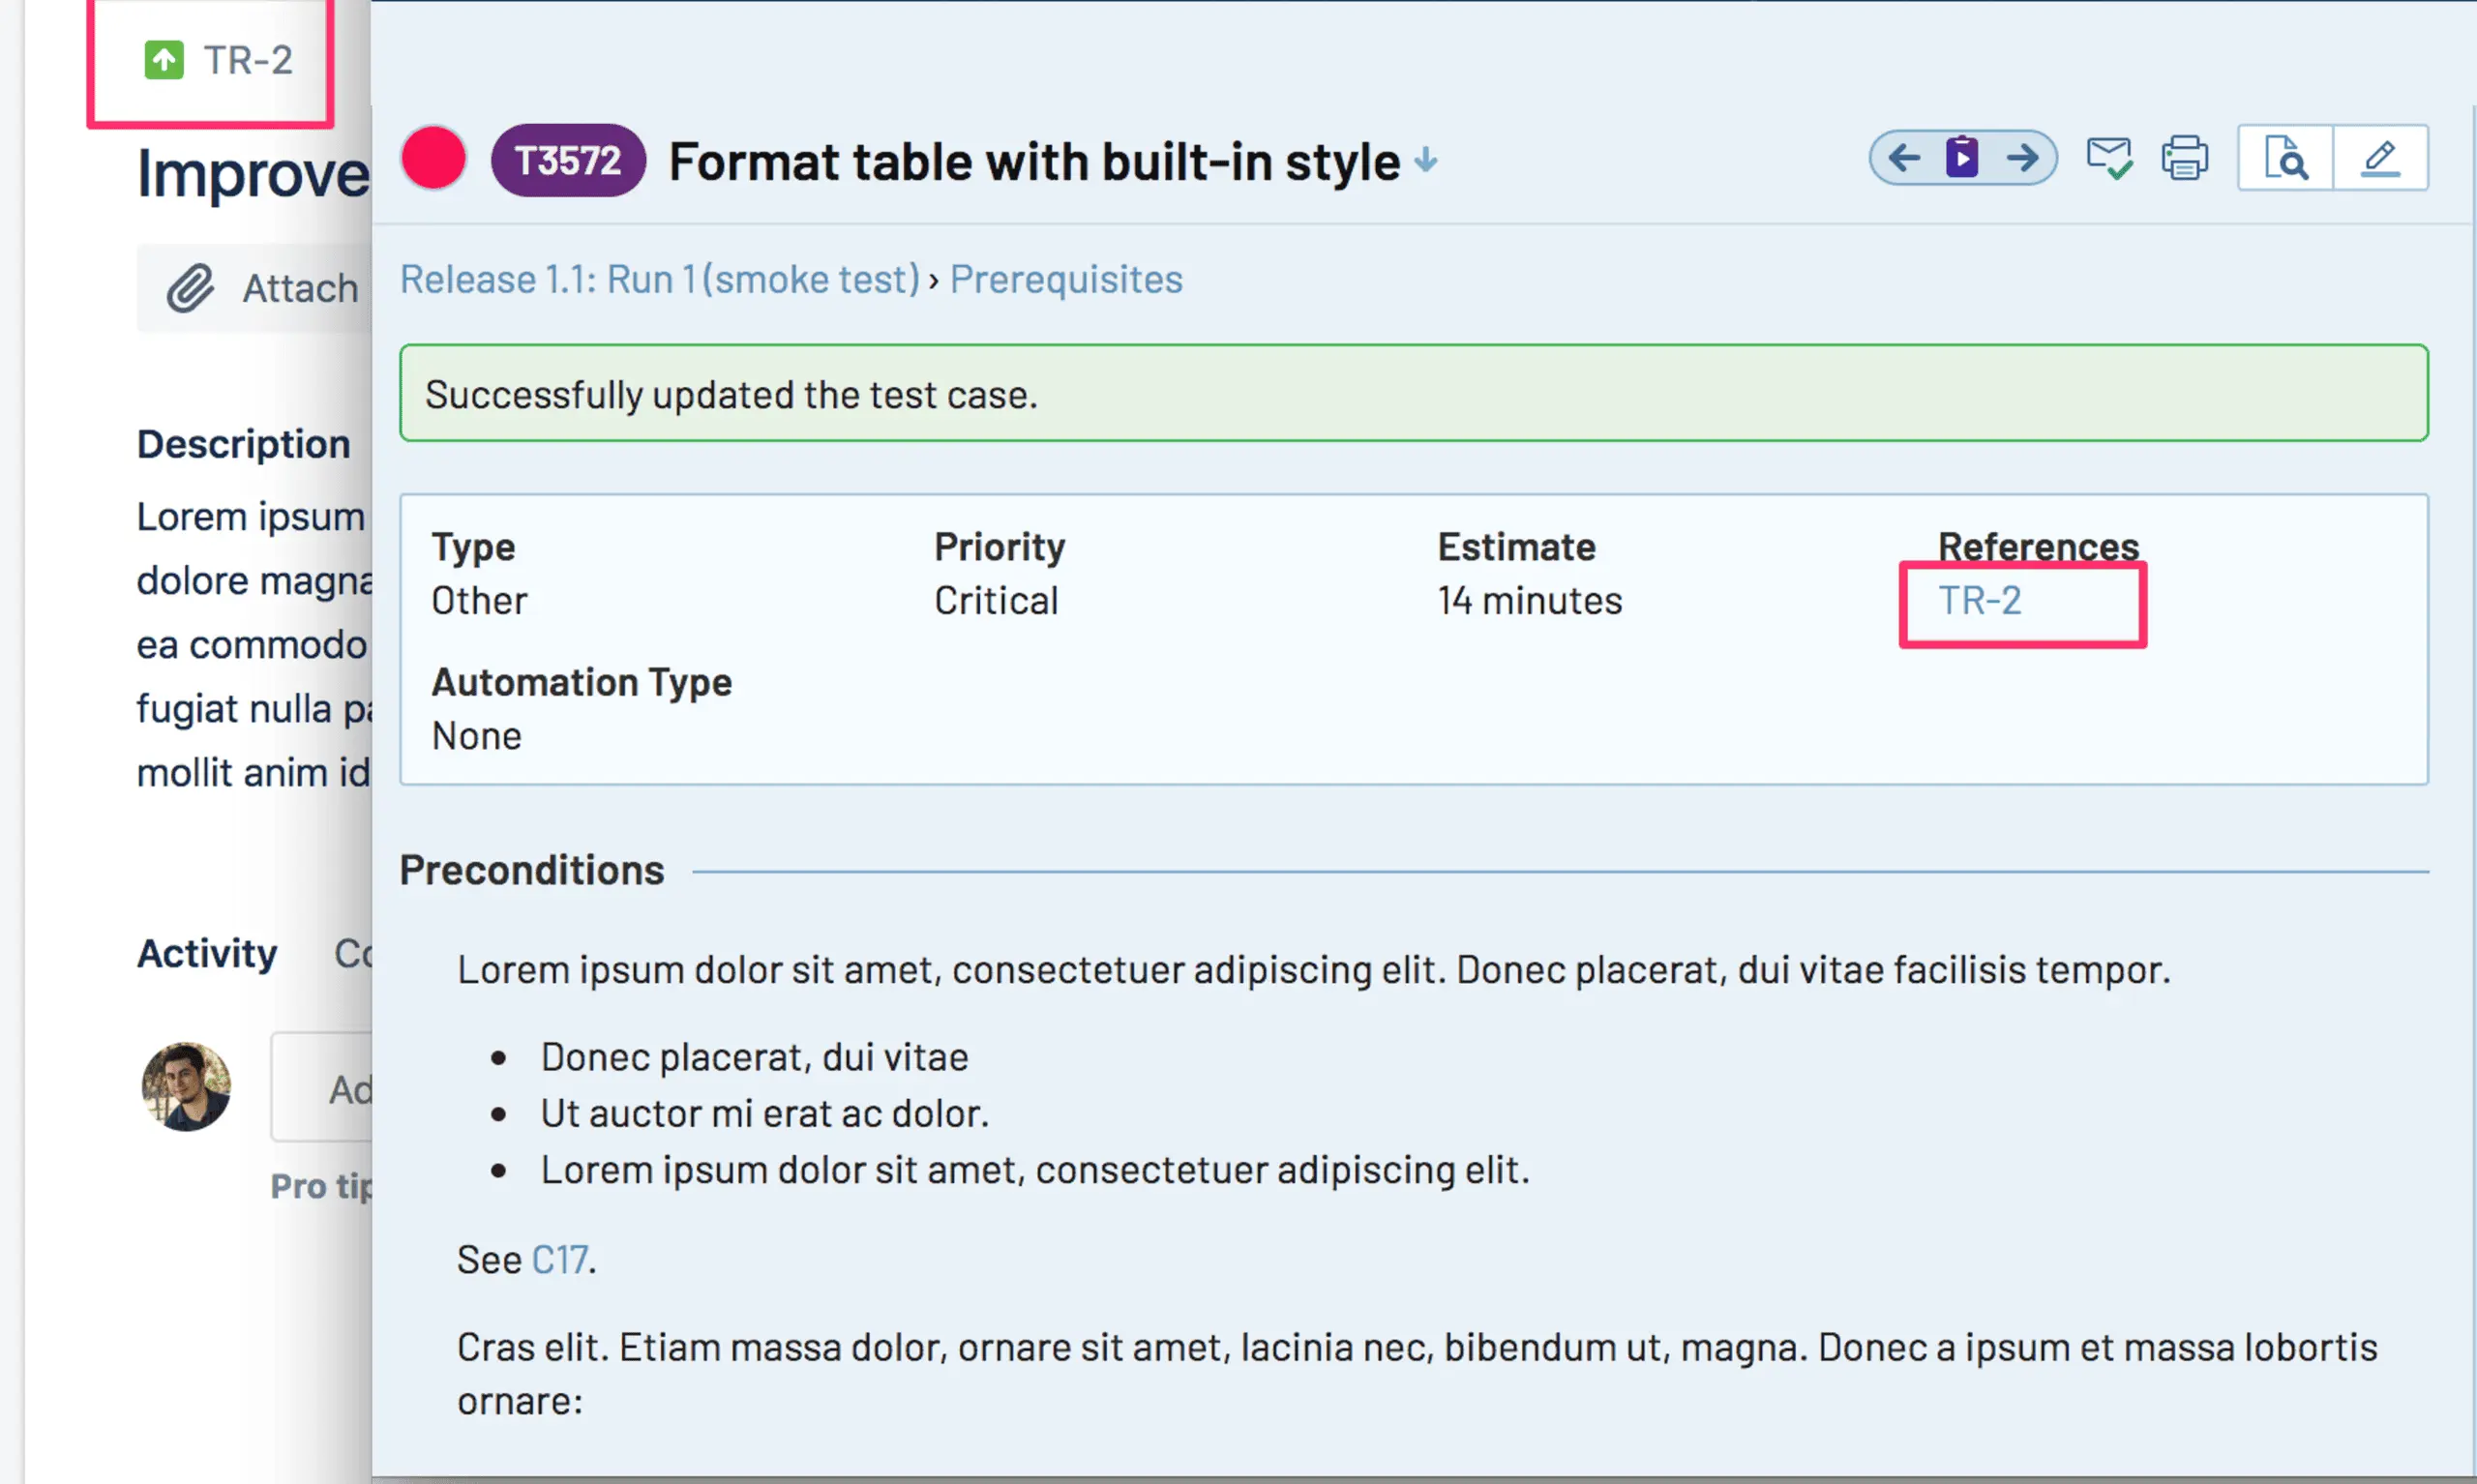Click the T3572 test ID badge
2477x1484 pixels.
(567, 160)
